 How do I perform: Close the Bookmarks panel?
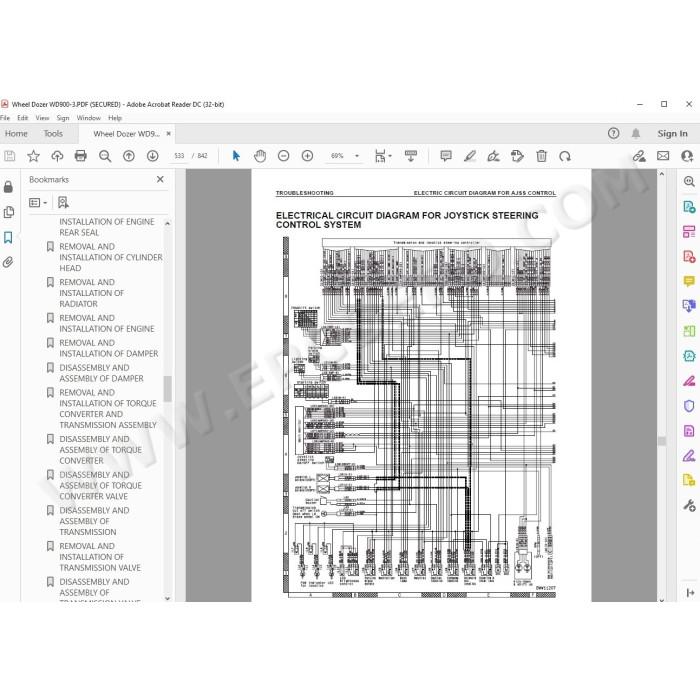160,179
